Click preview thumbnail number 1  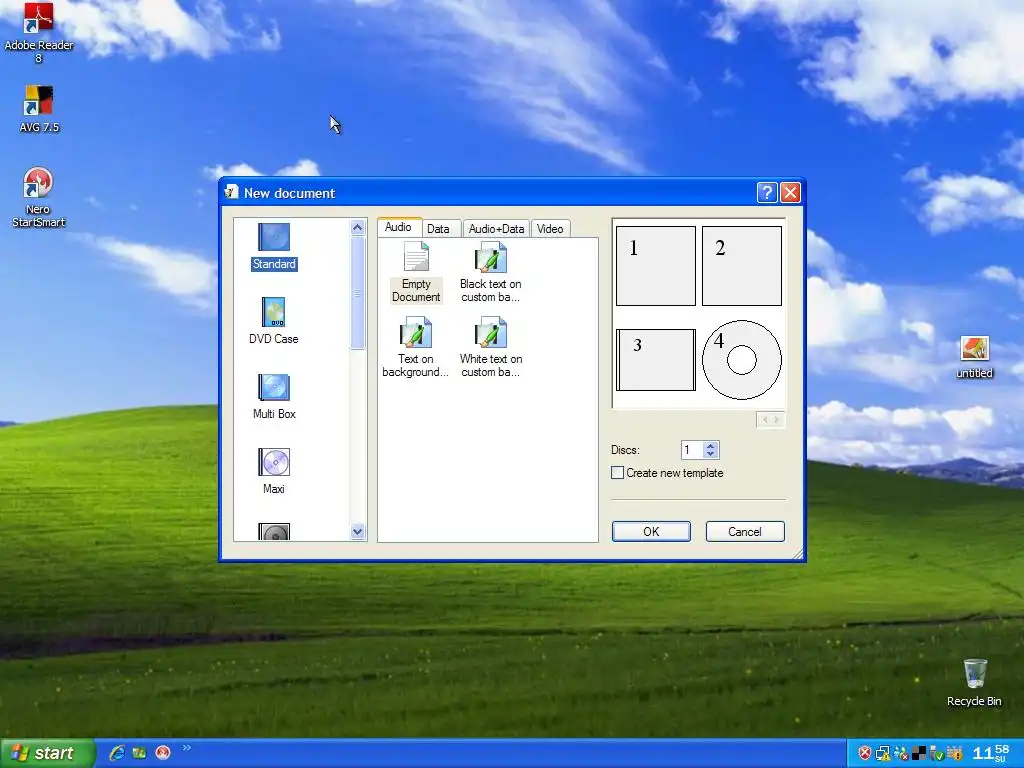point(656,266)
